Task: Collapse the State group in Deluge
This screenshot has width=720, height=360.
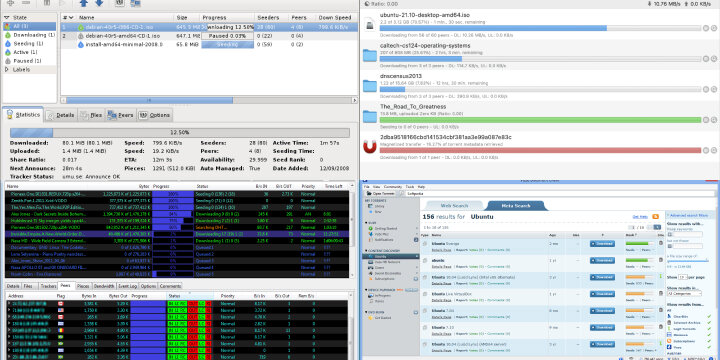Action: point(6,17)
